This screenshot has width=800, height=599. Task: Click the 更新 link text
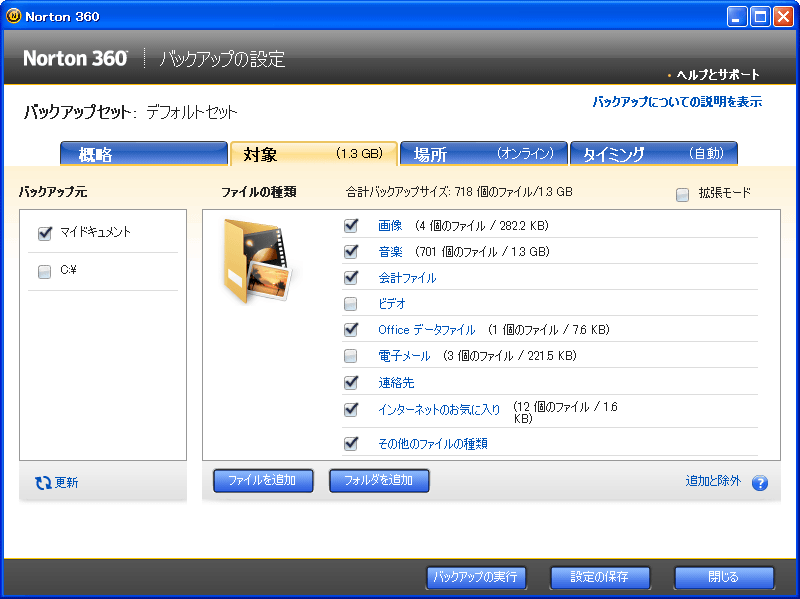[x=66, y=483]
